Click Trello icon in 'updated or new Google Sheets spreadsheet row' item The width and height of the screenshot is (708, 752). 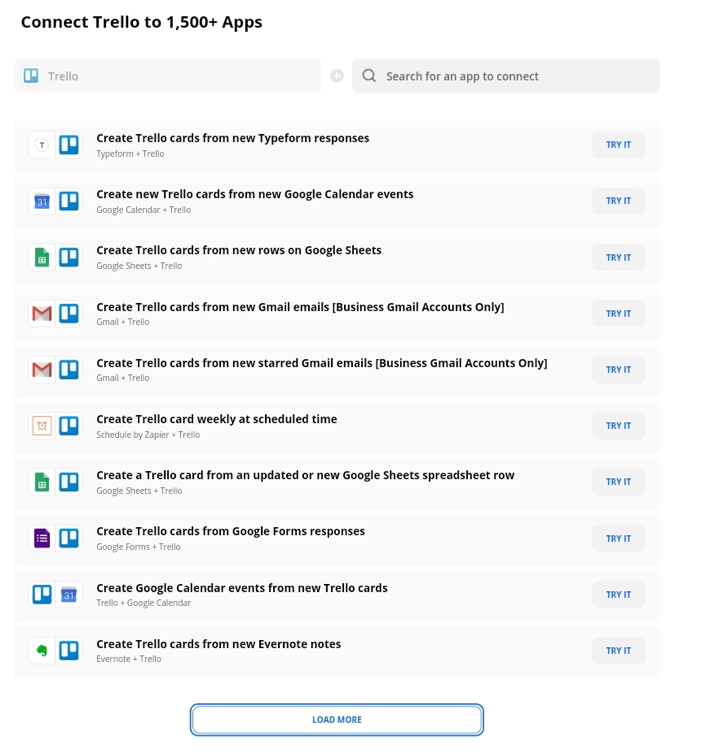(69, 482)
